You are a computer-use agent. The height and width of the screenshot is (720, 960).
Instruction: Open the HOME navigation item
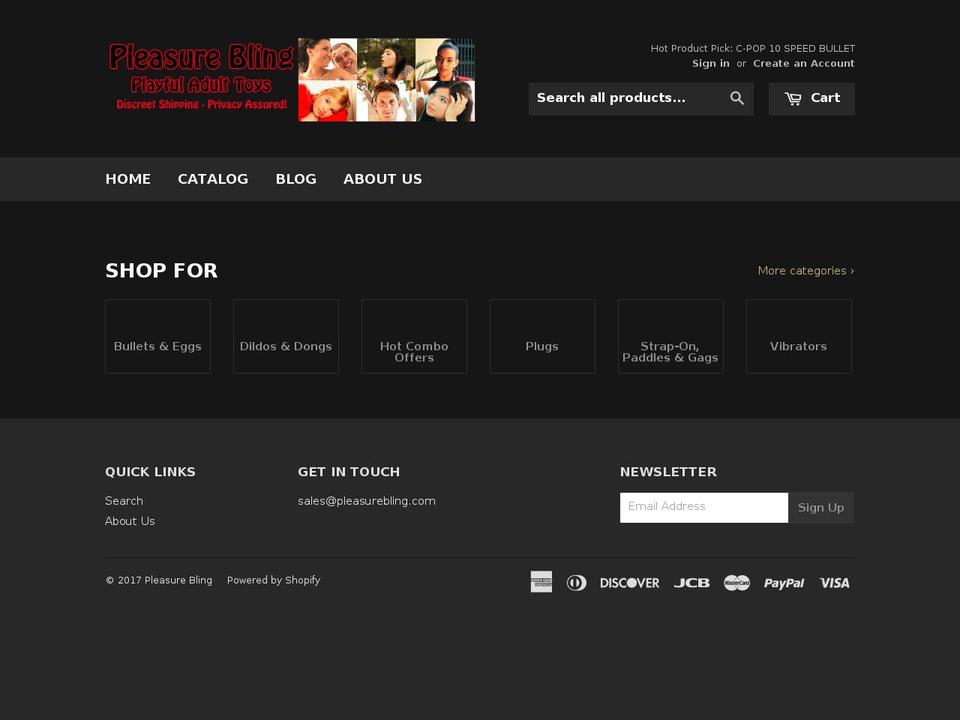128,179
